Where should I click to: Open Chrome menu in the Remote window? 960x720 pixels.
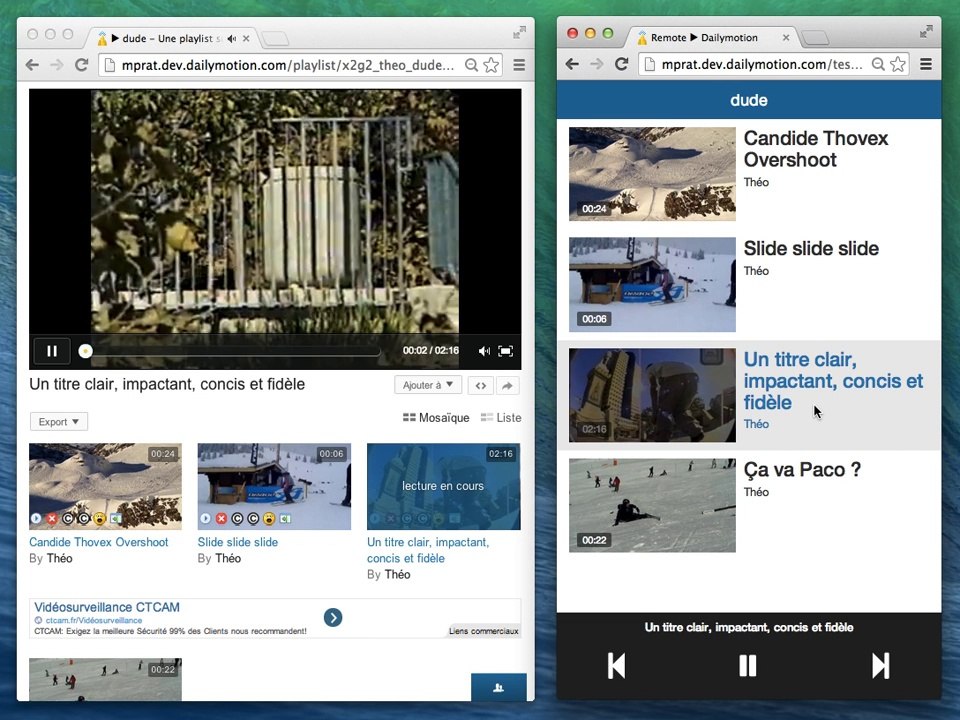[x=926, y=64]
